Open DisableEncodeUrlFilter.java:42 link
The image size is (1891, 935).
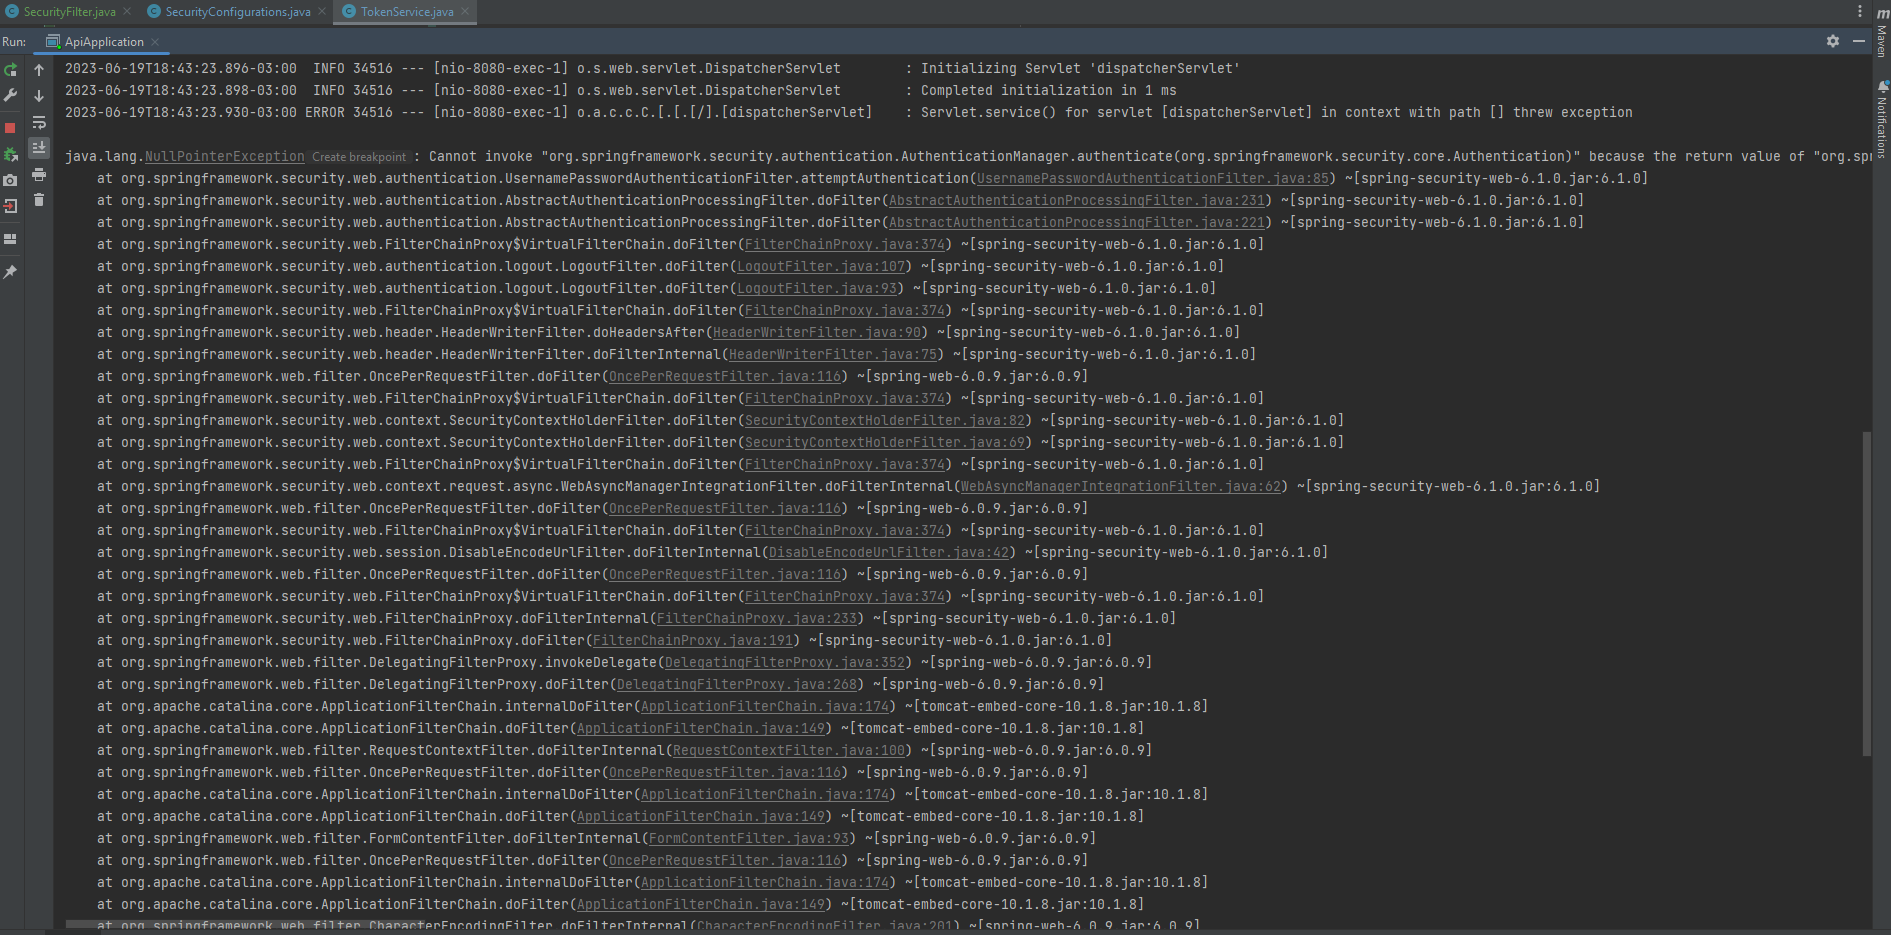(889, 553)
